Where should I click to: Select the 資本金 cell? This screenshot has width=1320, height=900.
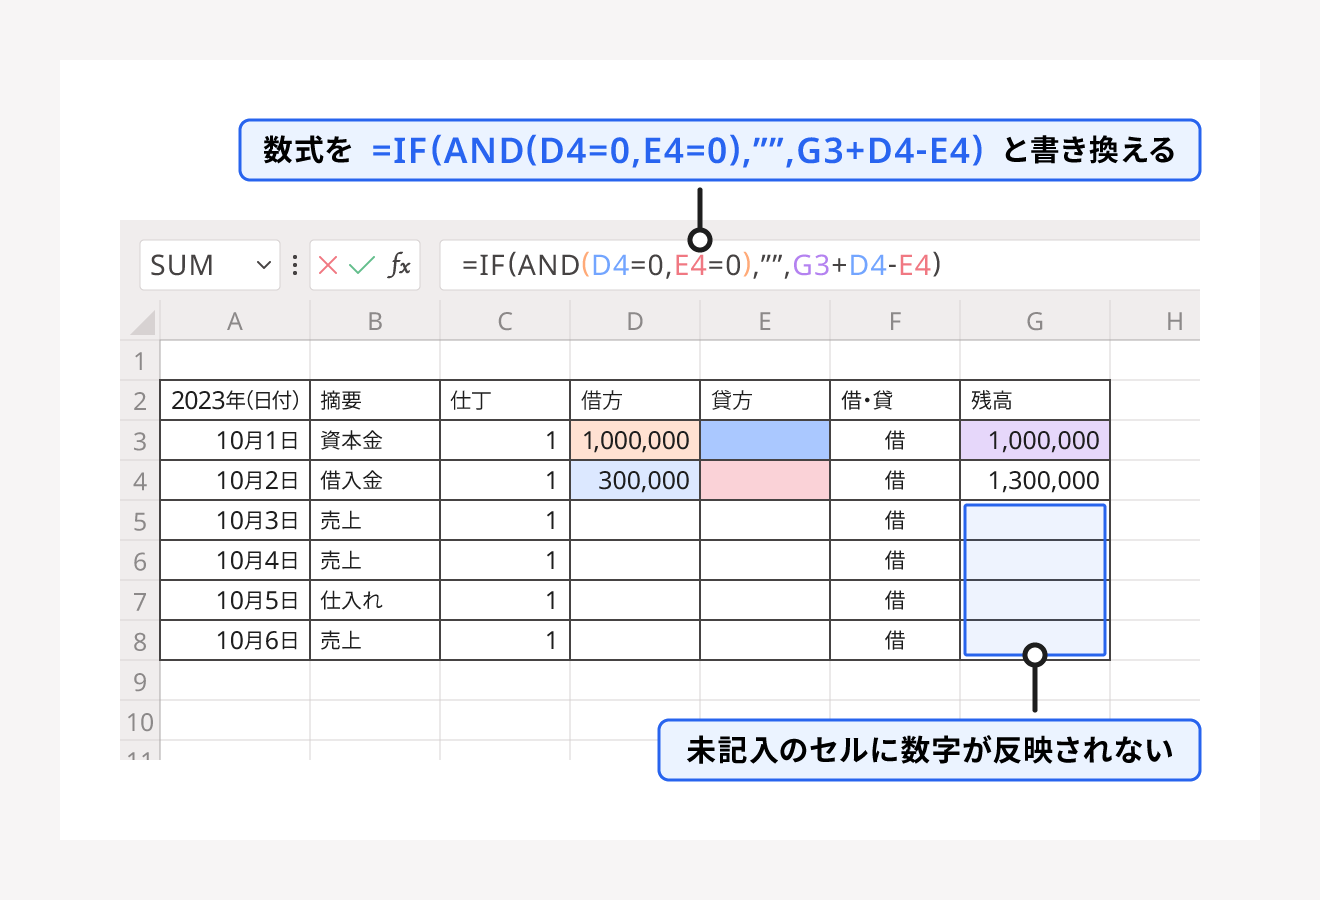point(375,440)
